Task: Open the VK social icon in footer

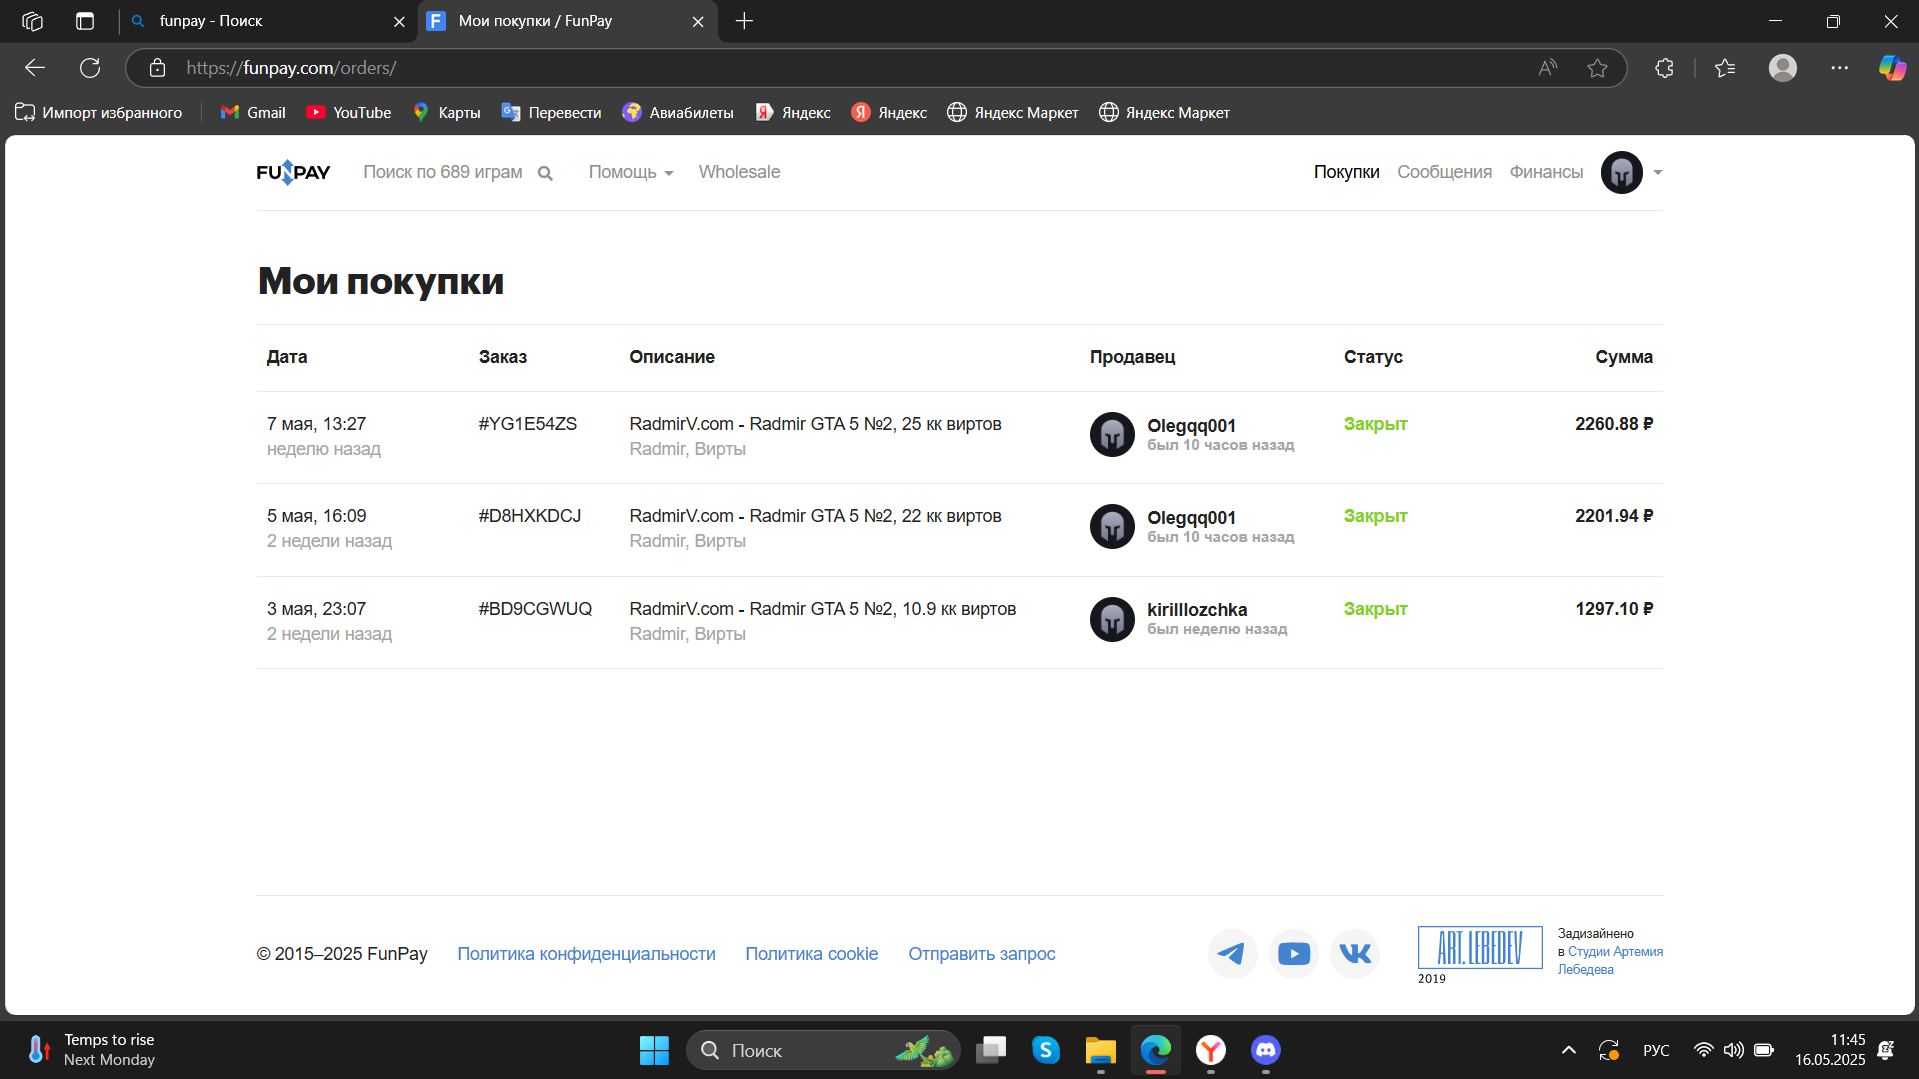Action: tap(1355, 954)
